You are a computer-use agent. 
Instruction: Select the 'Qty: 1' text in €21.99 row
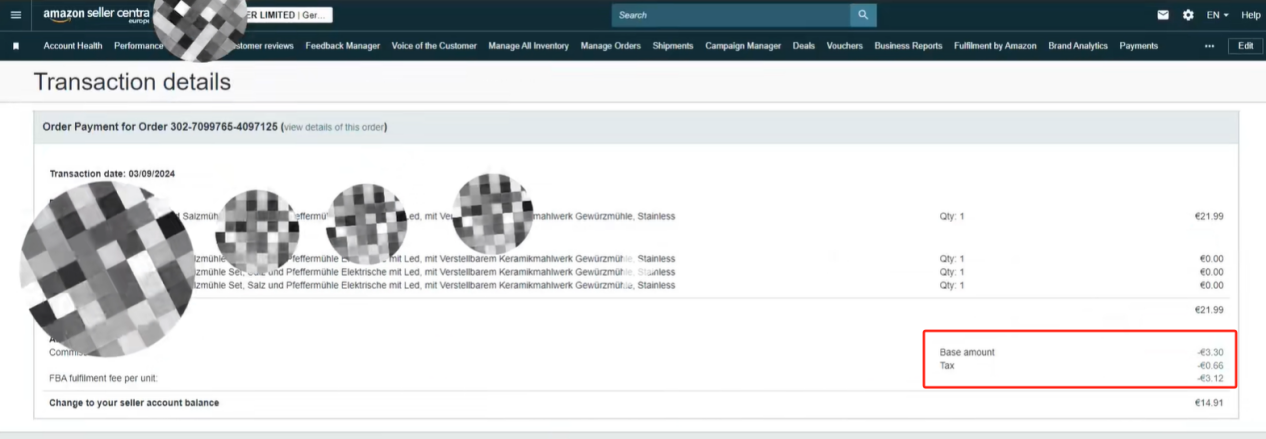point(952,216)
